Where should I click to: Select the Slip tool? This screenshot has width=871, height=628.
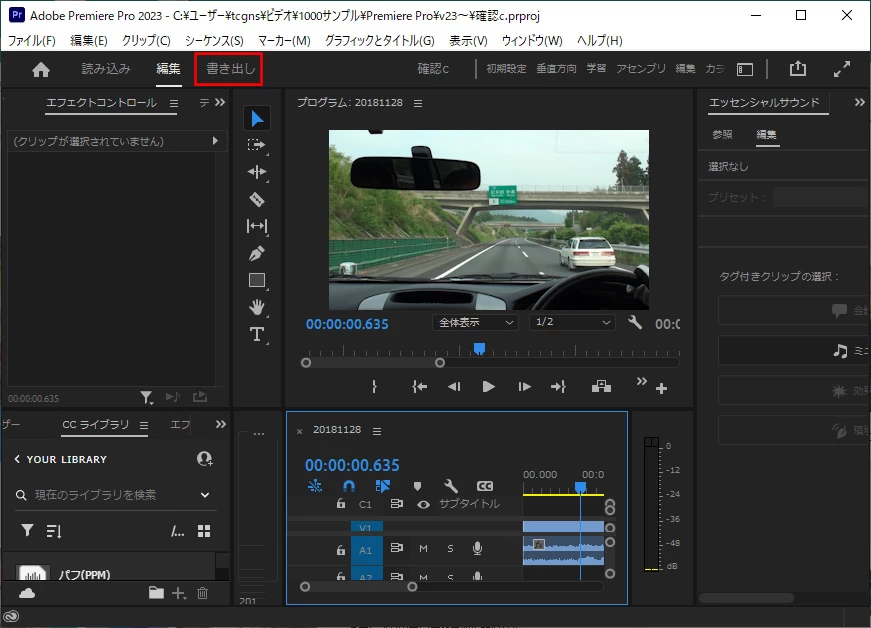pyautogui.click(x=257, y=226)
